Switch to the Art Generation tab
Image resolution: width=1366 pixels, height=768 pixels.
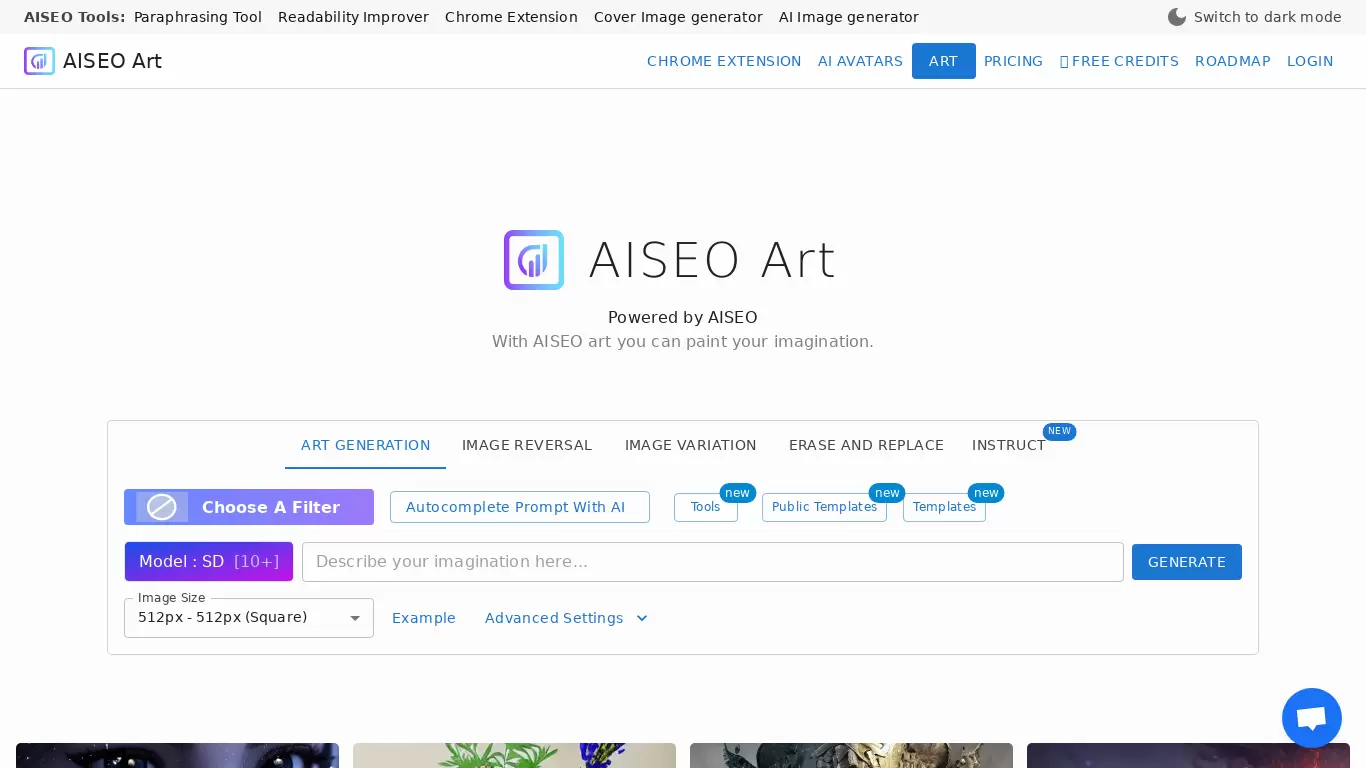click(x=365, y=445)
